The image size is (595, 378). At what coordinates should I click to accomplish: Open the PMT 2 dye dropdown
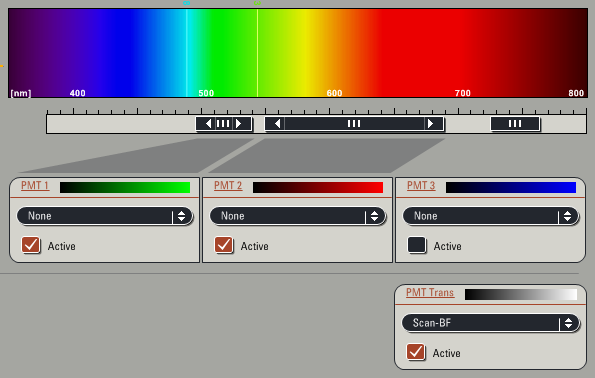298,216
